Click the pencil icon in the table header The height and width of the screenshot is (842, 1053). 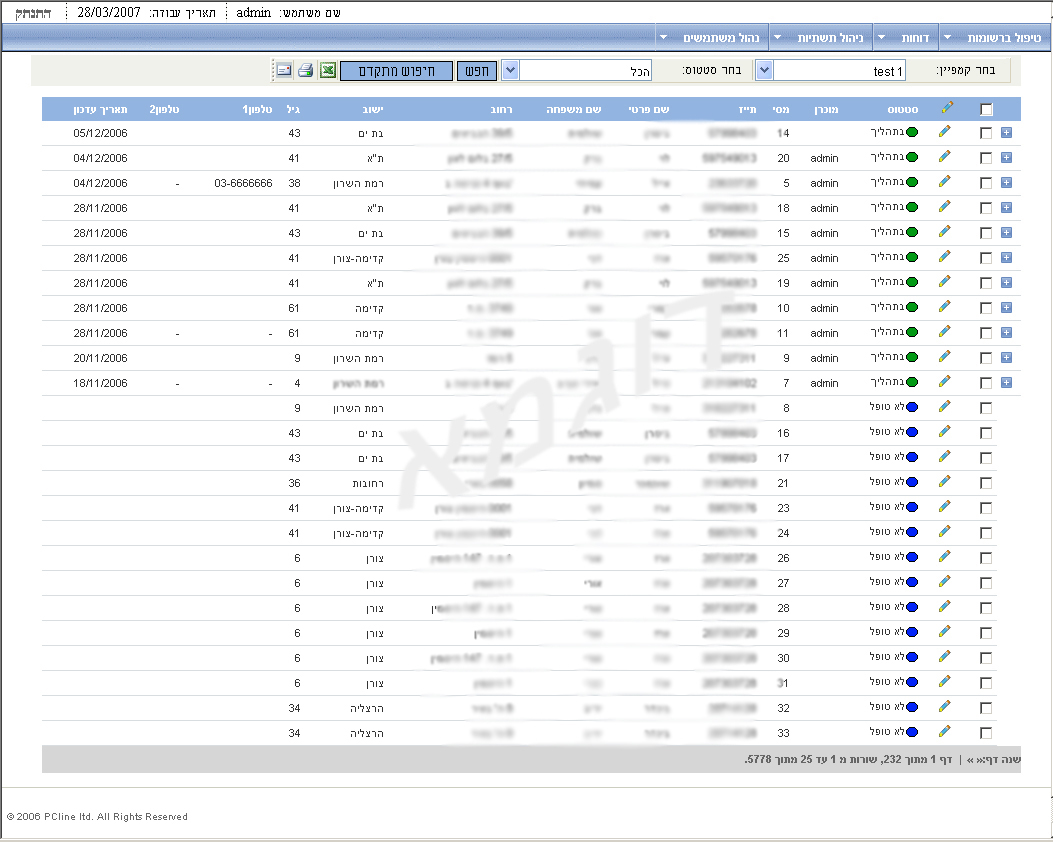947,107
